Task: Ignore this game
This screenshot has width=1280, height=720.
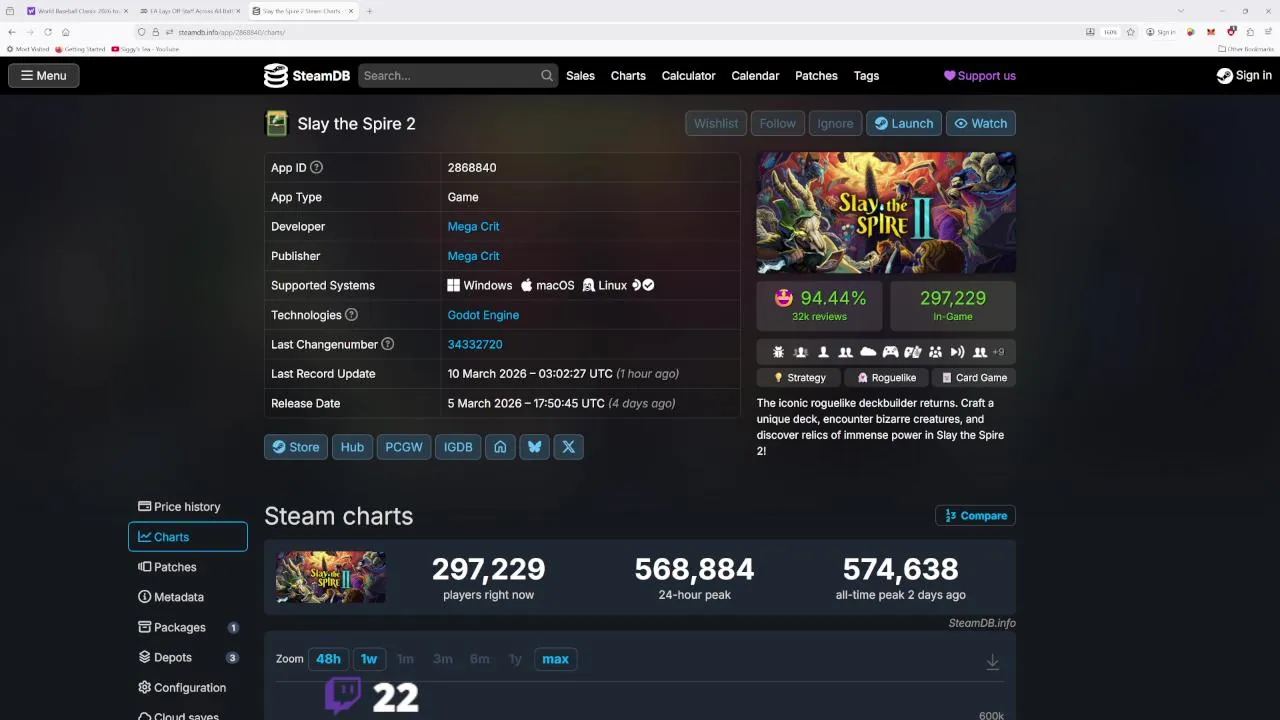Action: point(835,124)
